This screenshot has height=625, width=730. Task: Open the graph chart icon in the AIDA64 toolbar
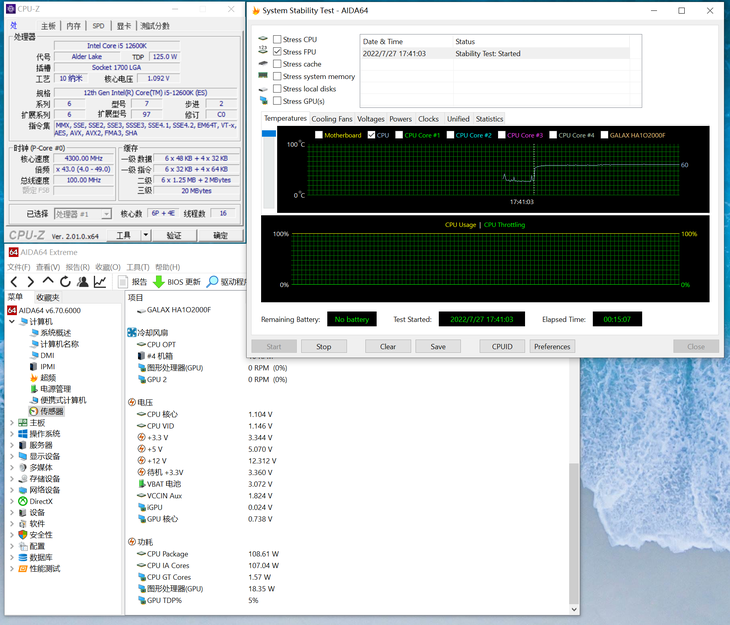100,282
